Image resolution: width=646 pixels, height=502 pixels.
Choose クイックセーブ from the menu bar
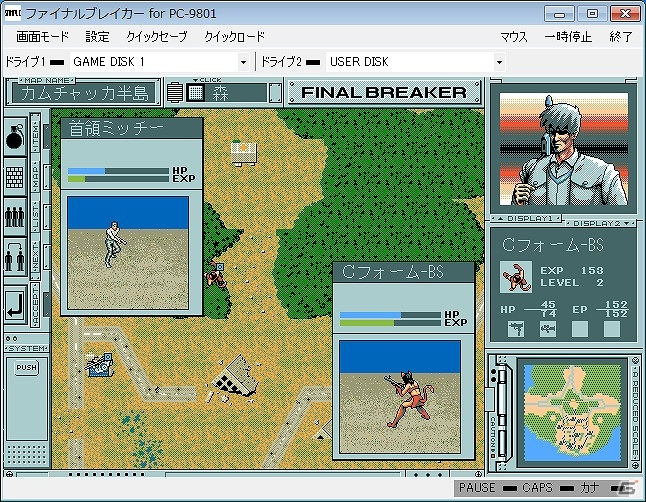tap(157, 37)
